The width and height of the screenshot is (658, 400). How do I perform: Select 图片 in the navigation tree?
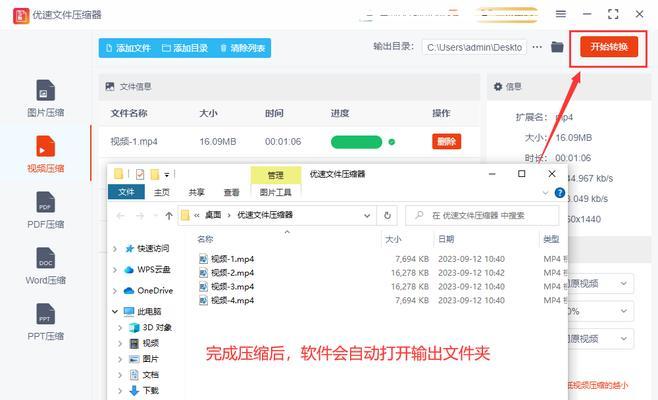144,359
